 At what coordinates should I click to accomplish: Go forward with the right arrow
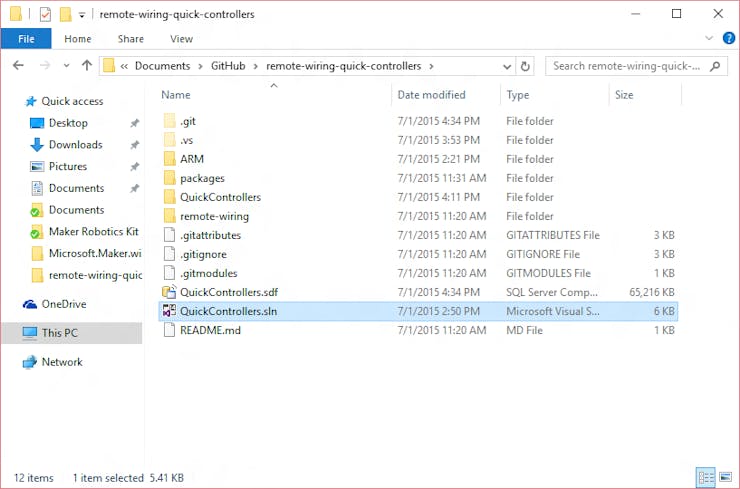tap(45, 66)
